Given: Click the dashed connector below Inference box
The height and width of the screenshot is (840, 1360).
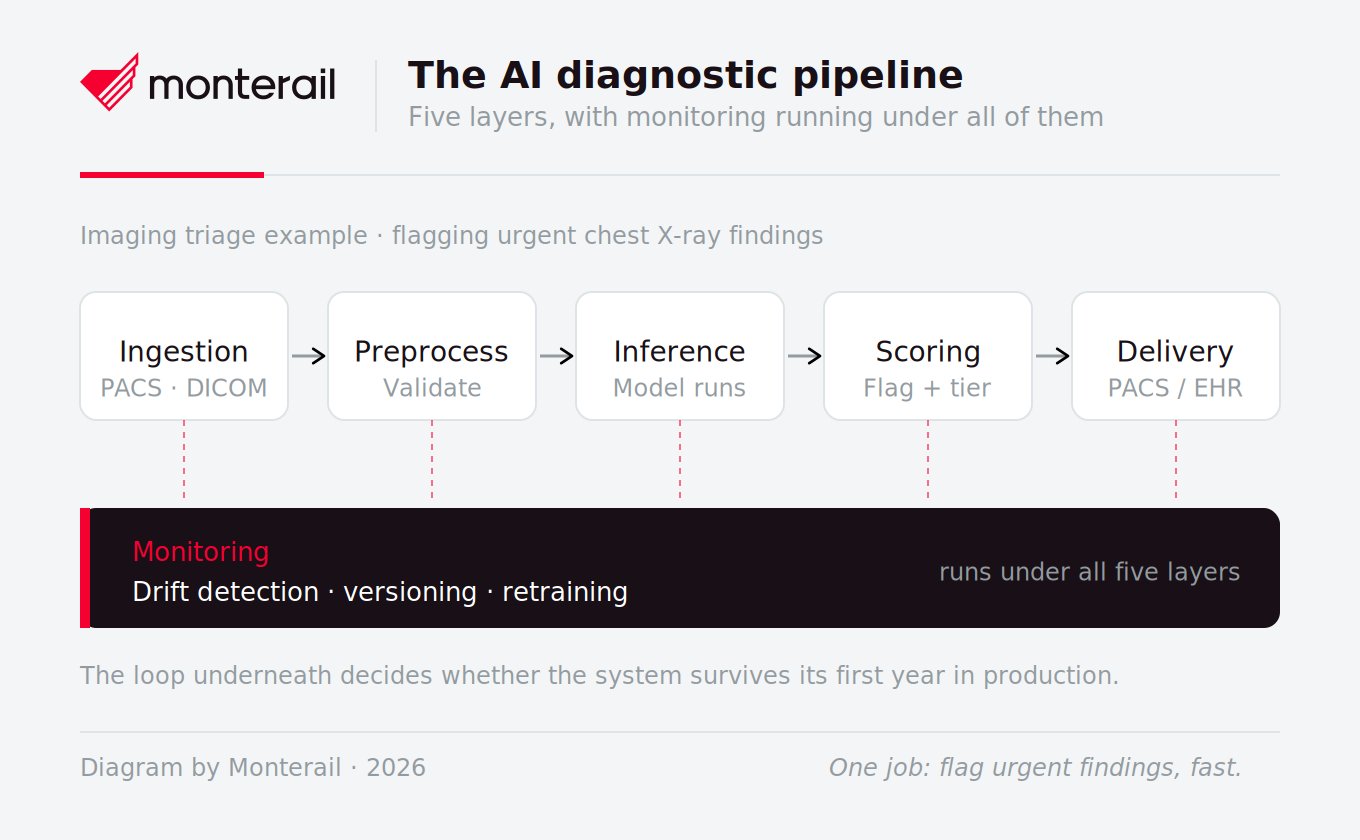Looking at the screenshot, I should pos(680,460).
